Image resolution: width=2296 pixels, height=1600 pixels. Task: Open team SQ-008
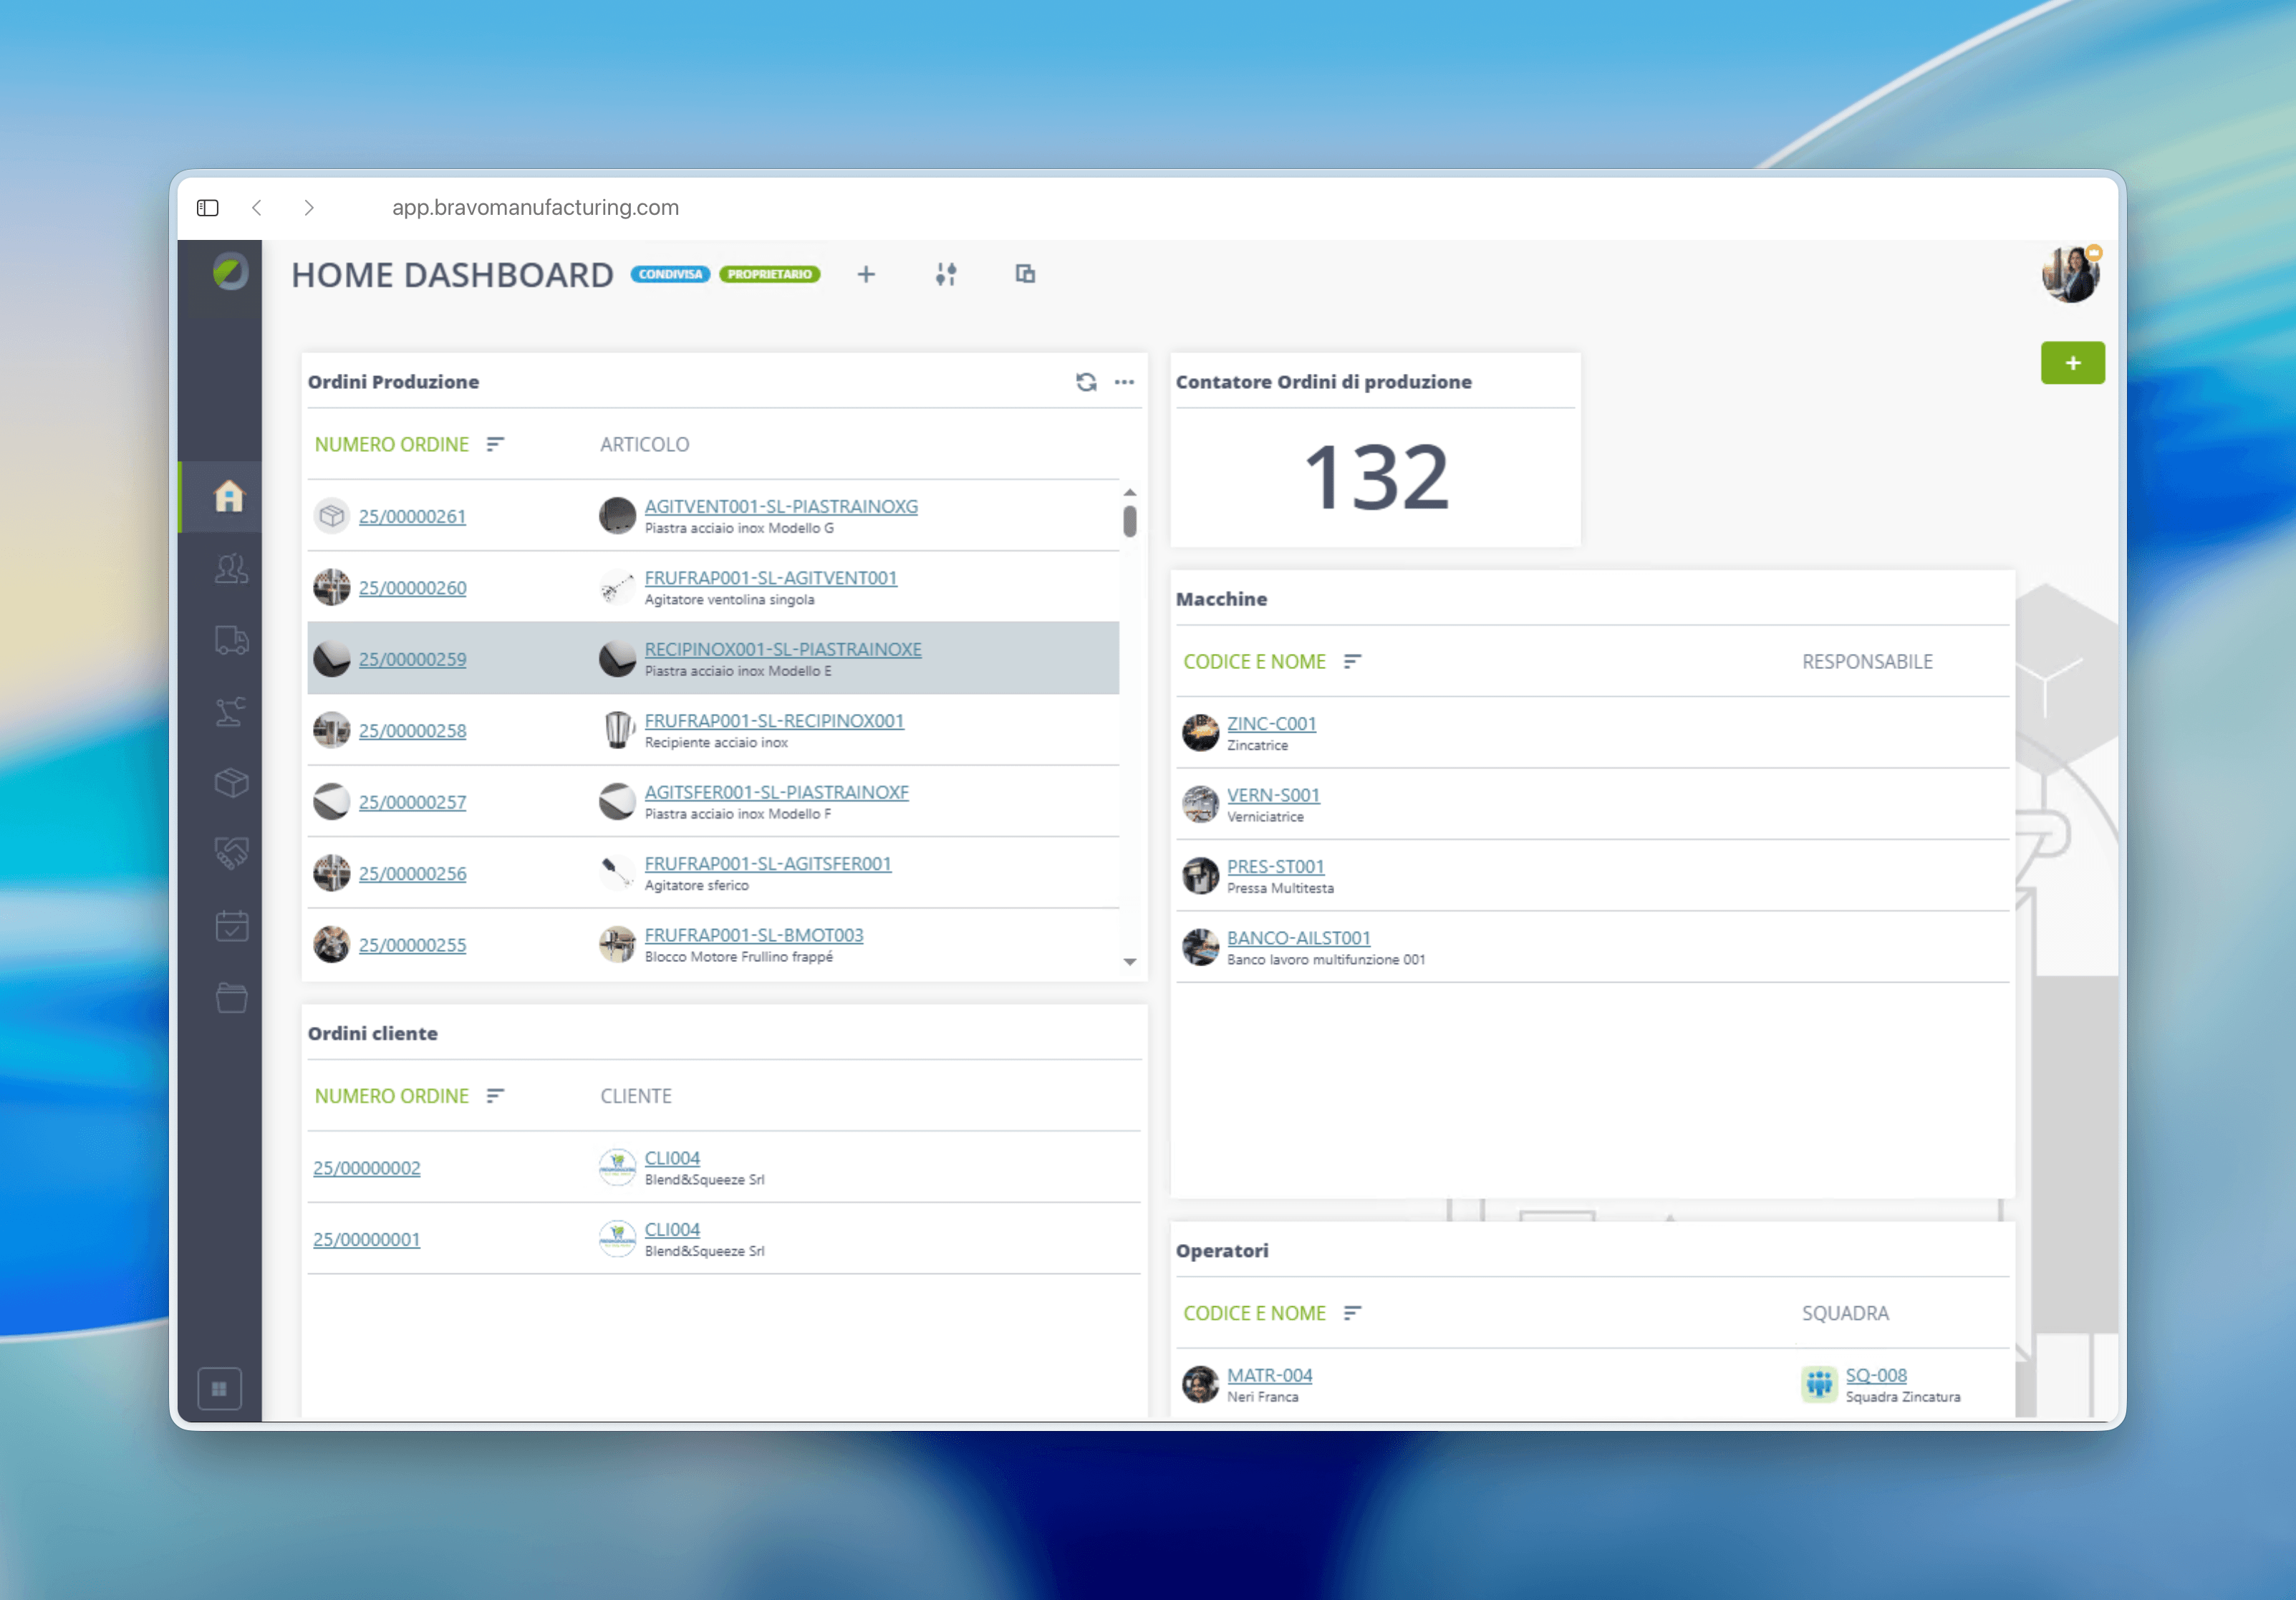click(x=1876, y=1375)
